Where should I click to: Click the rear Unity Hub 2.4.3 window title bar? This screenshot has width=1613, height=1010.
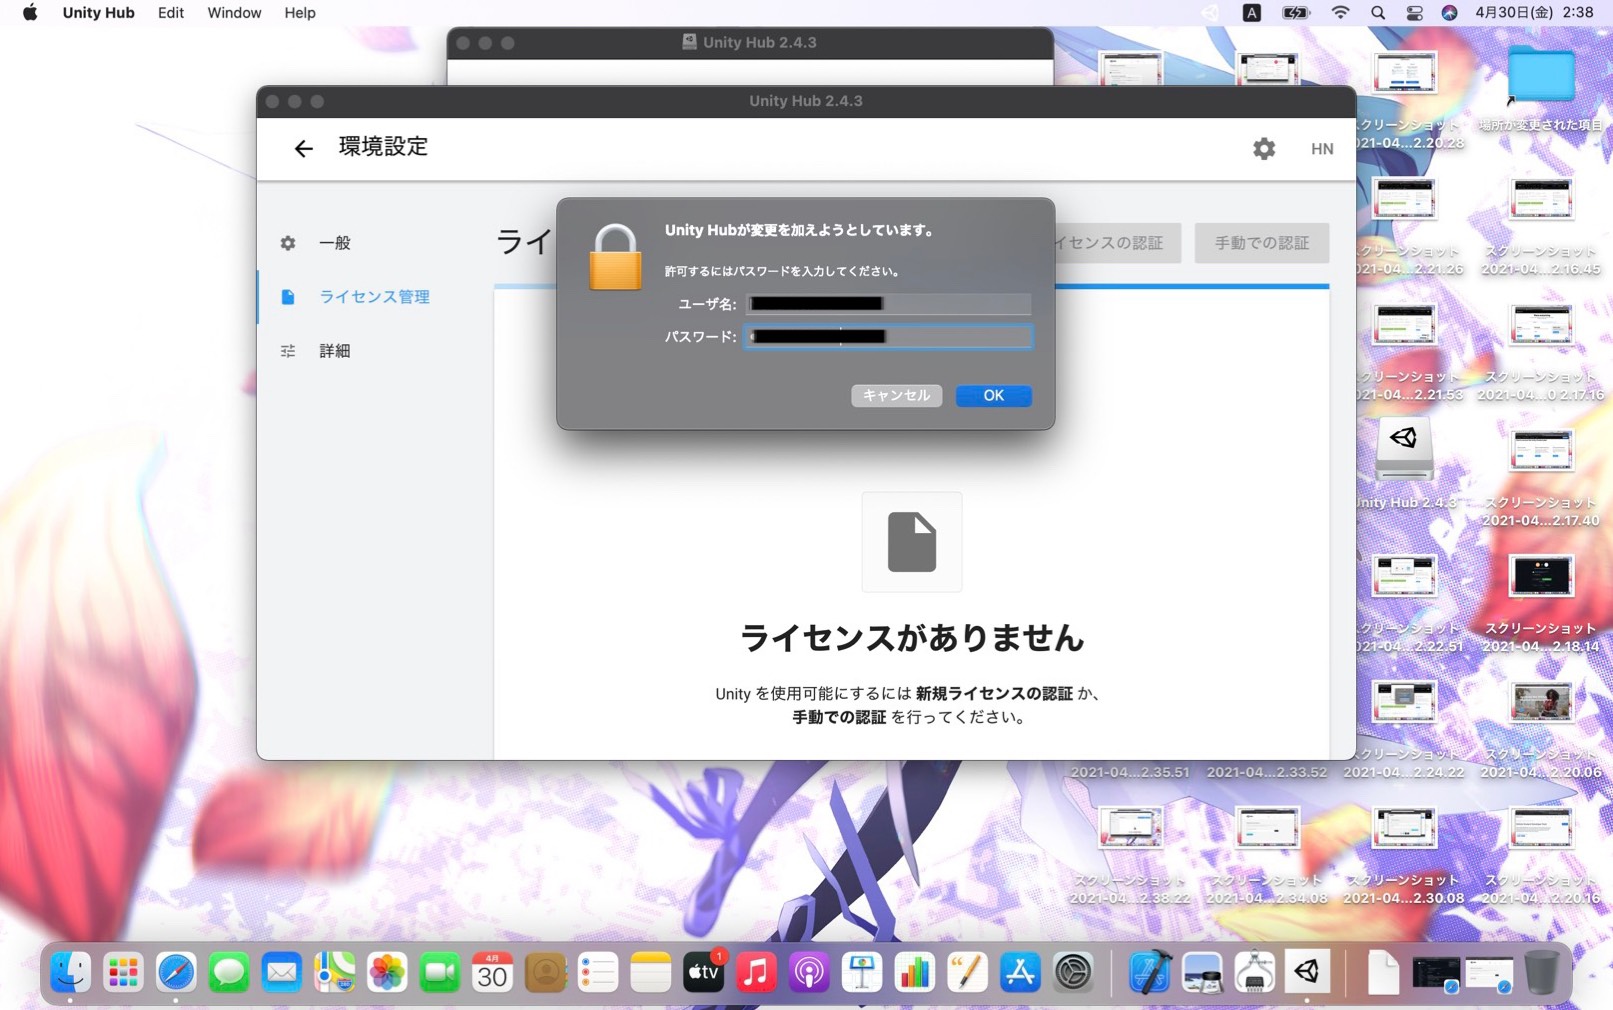750,43
